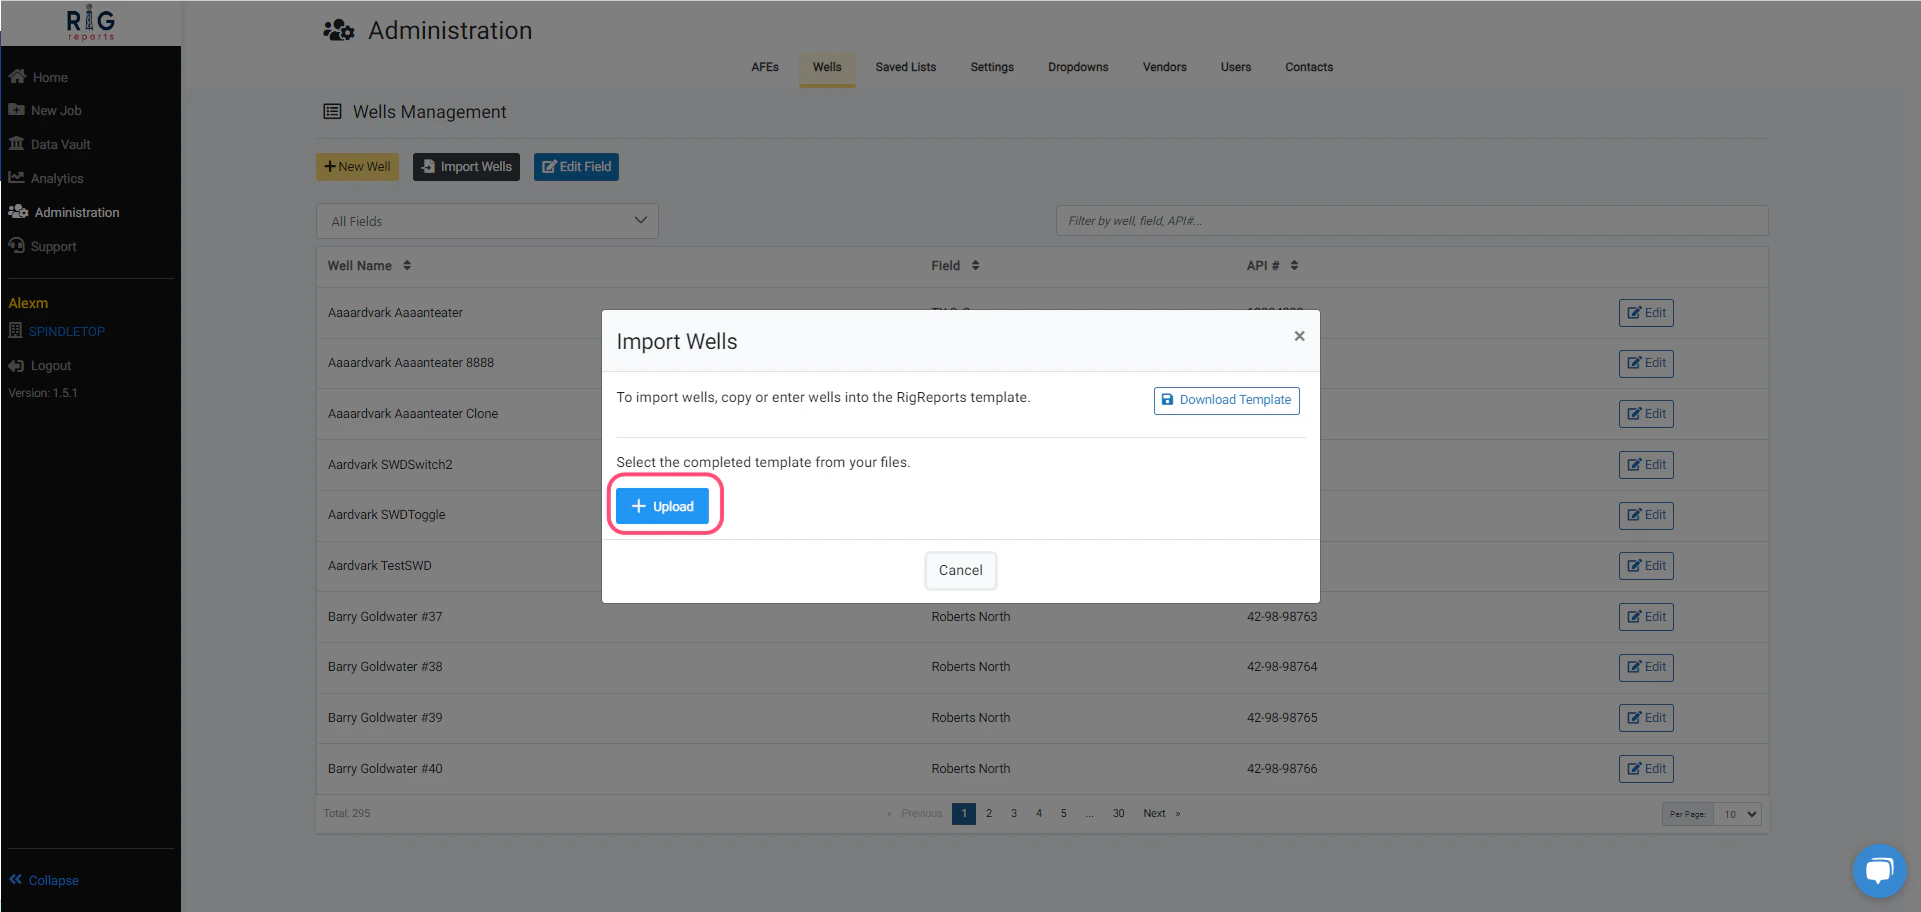Image resolution: width=1921 pixels, height=912 pixels.
Task: Click the 42-98-98764 API number
Action: click(1282, 667)
